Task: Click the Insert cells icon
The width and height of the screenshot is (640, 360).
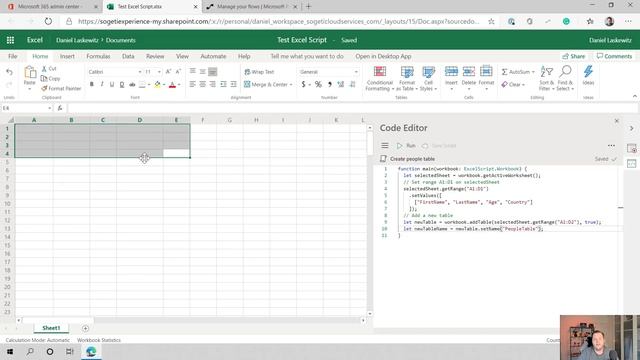Action: [x=451, y=71]
